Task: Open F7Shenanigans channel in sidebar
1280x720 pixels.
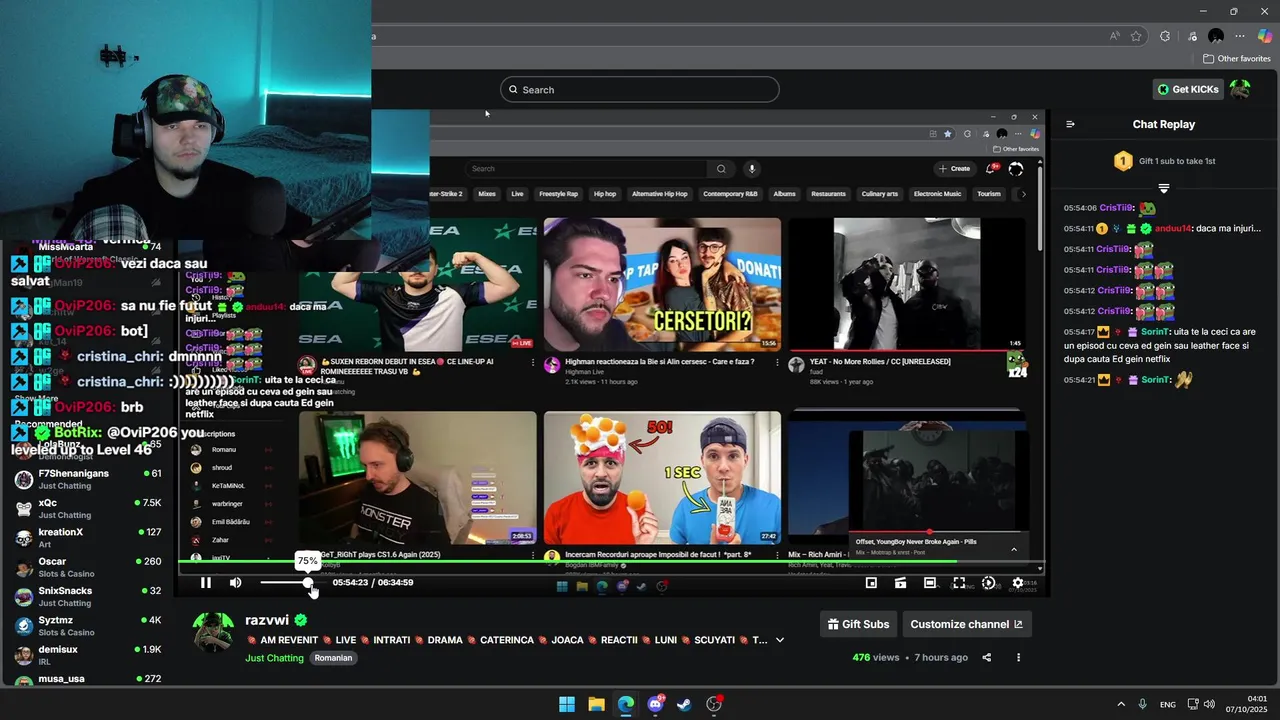Action: (88, 479)
